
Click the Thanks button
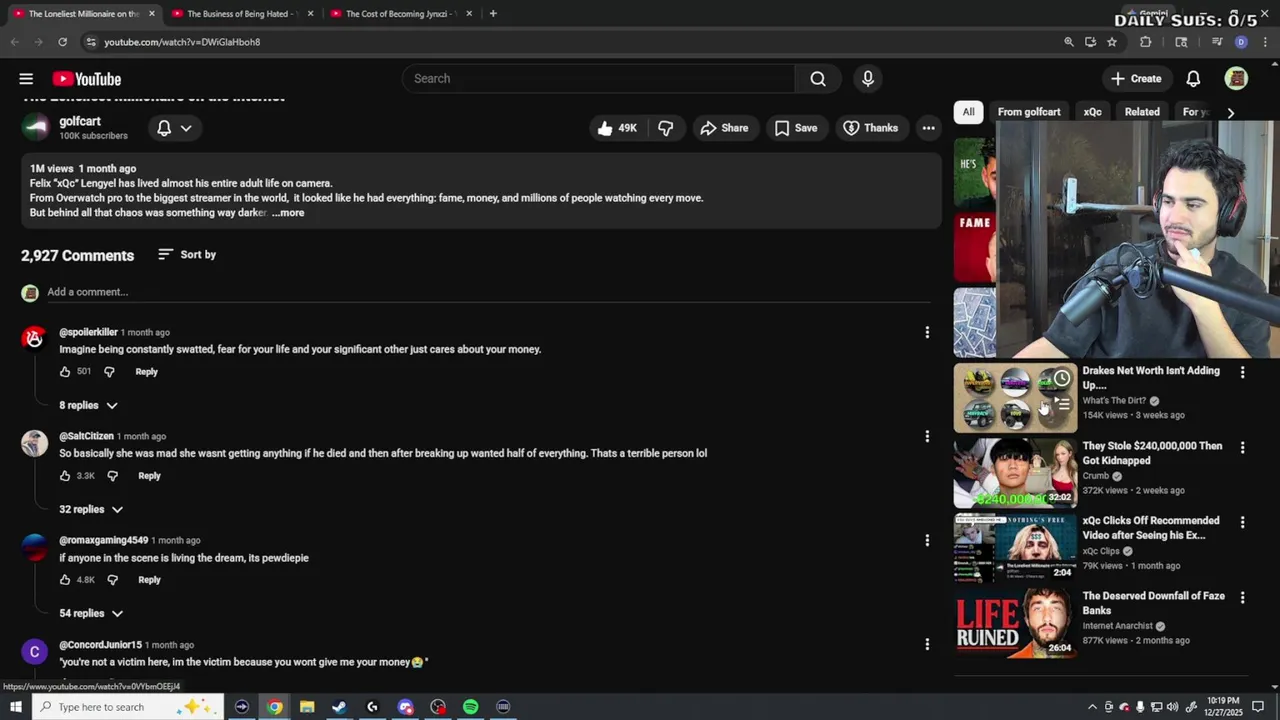coord(870,128)
